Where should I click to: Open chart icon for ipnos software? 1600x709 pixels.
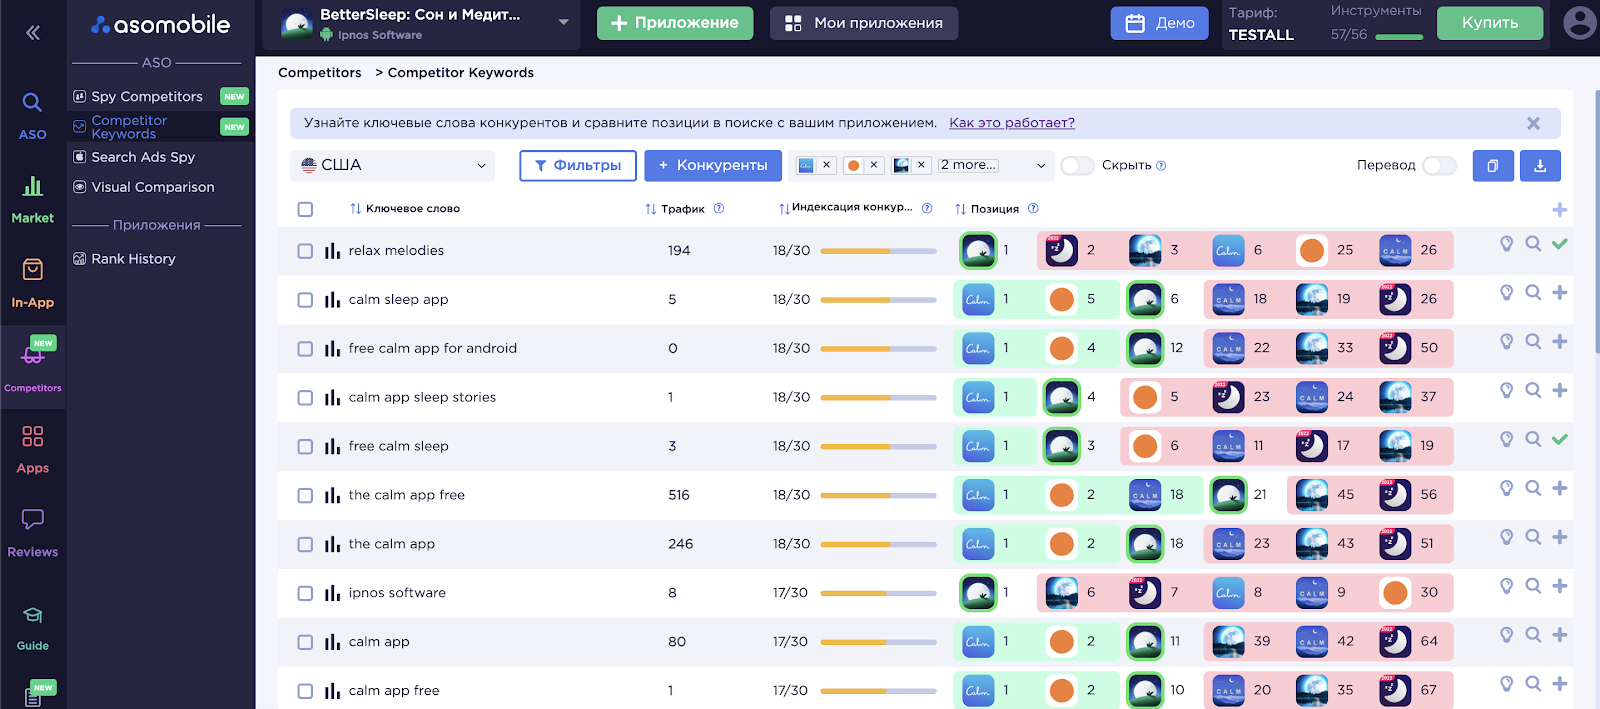coord(332,593)
